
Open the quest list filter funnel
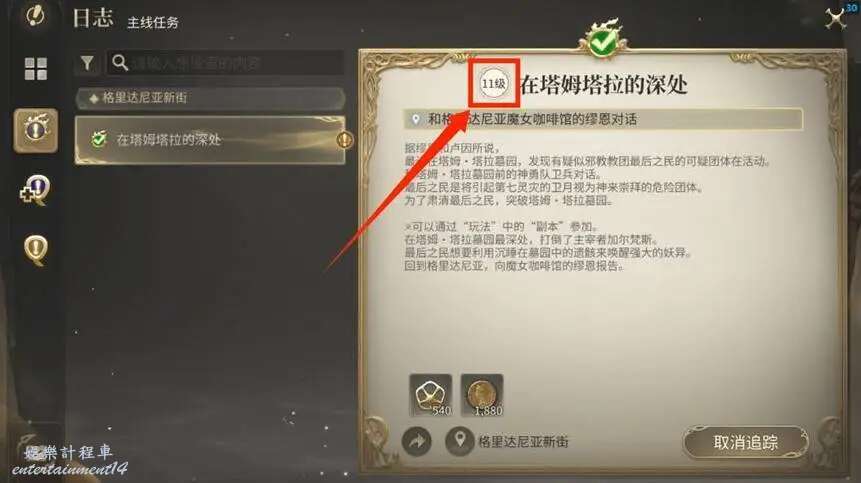click(x=87, y=64)
